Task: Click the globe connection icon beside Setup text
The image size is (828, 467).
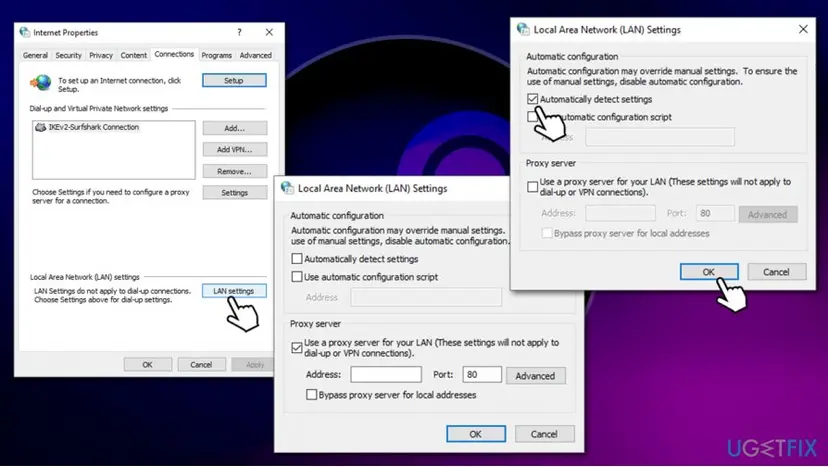Action: [41, 82]
